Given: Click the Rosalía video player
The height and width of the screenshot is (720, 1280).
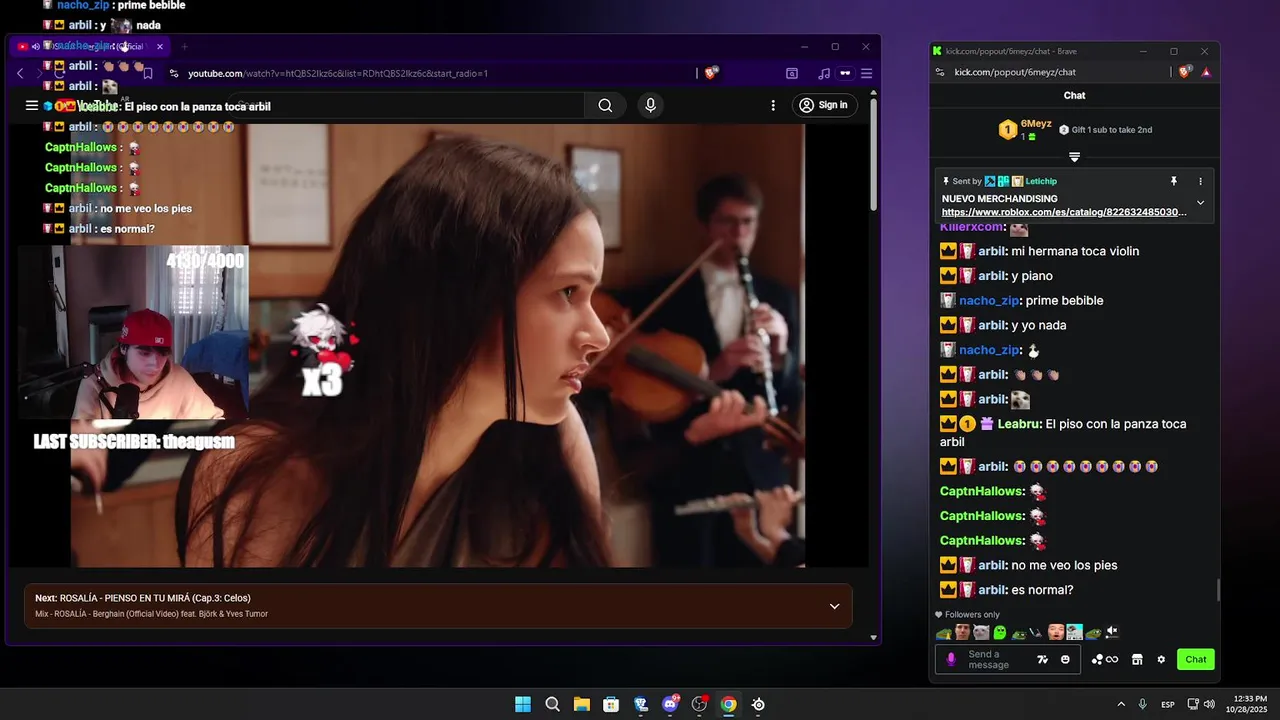Looking at the screenshot, I should point(438,345).
